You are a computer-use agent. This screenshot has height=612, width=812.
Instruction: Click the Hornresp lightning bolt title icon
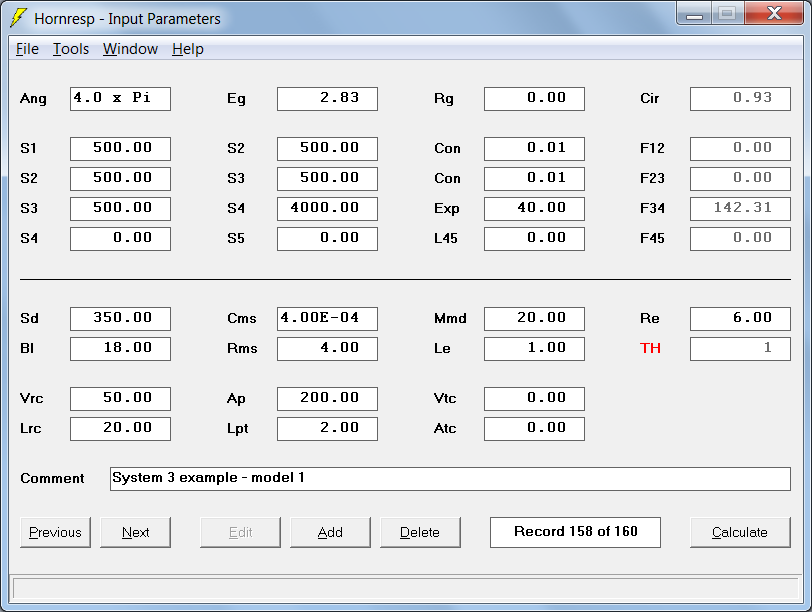tap(18, 18)
